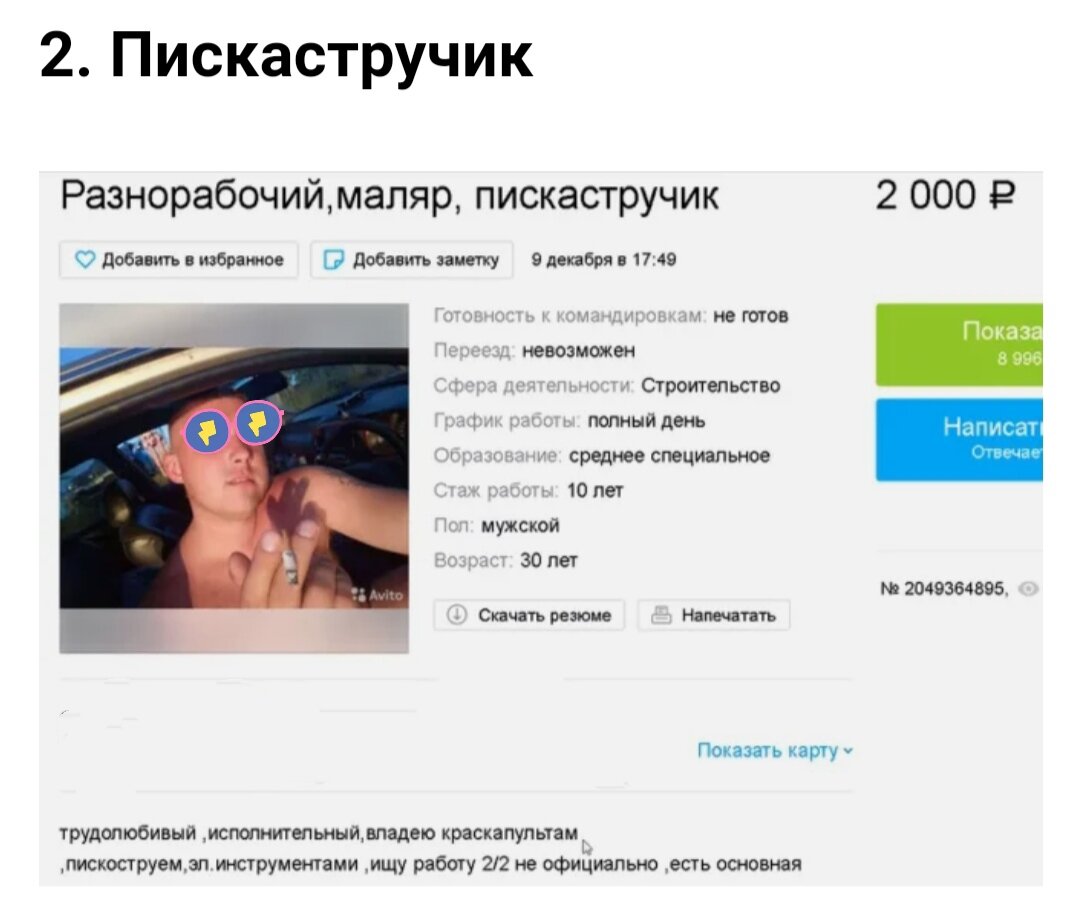Click the left lightning emoji sticker on photo
1080x905 pixels.
pyautogui.click(x=207, y=432)
